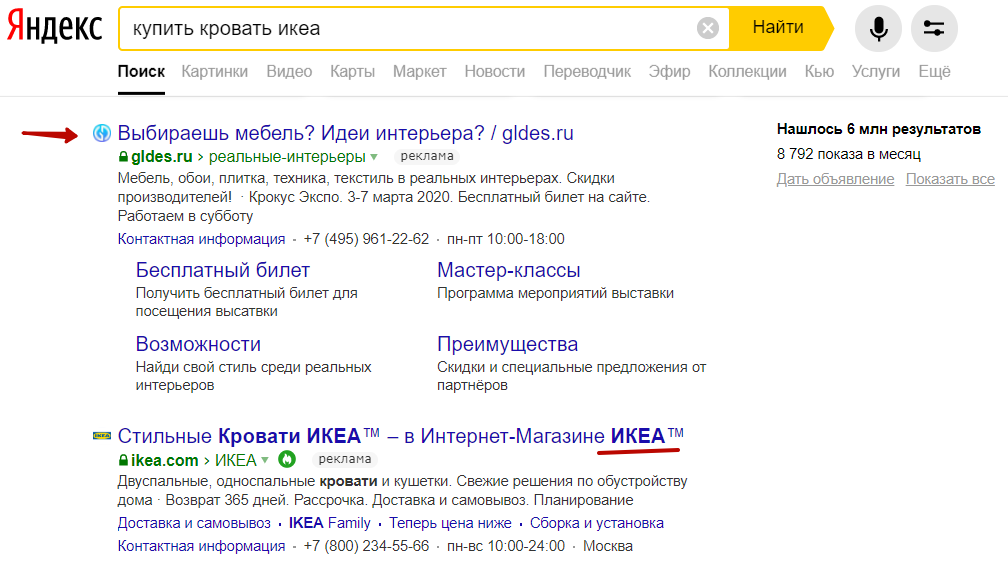Open the Мастер-классы sitelink
1008x571 pixels.
pos(508,270)
